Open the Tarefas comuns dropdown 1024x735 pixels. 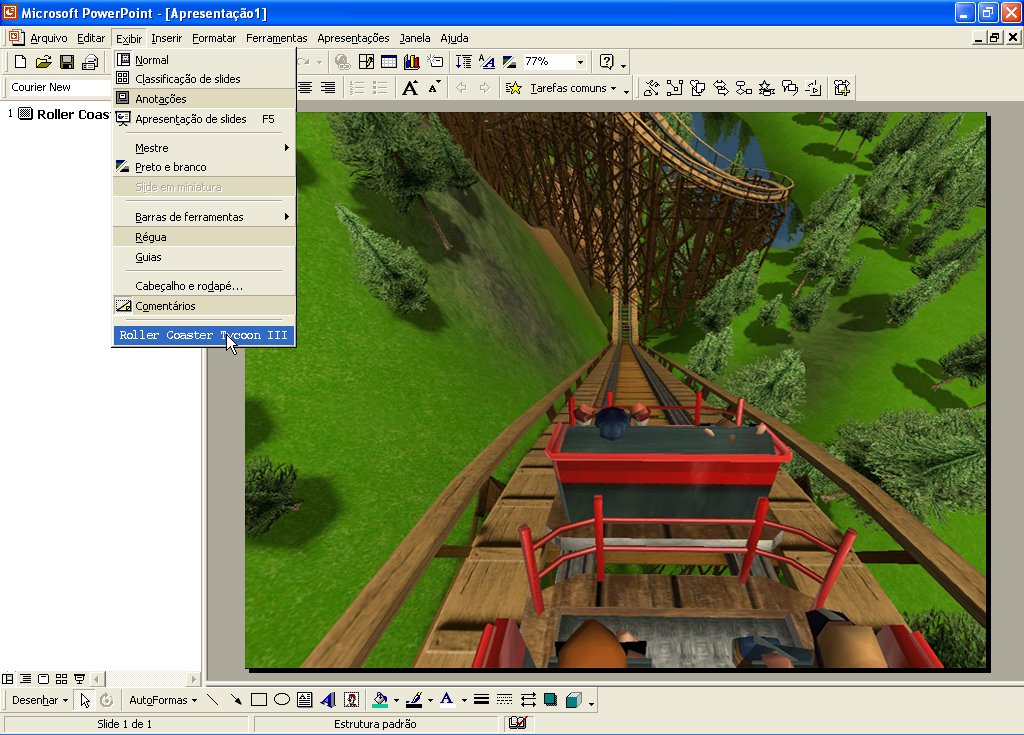(573, 88)
